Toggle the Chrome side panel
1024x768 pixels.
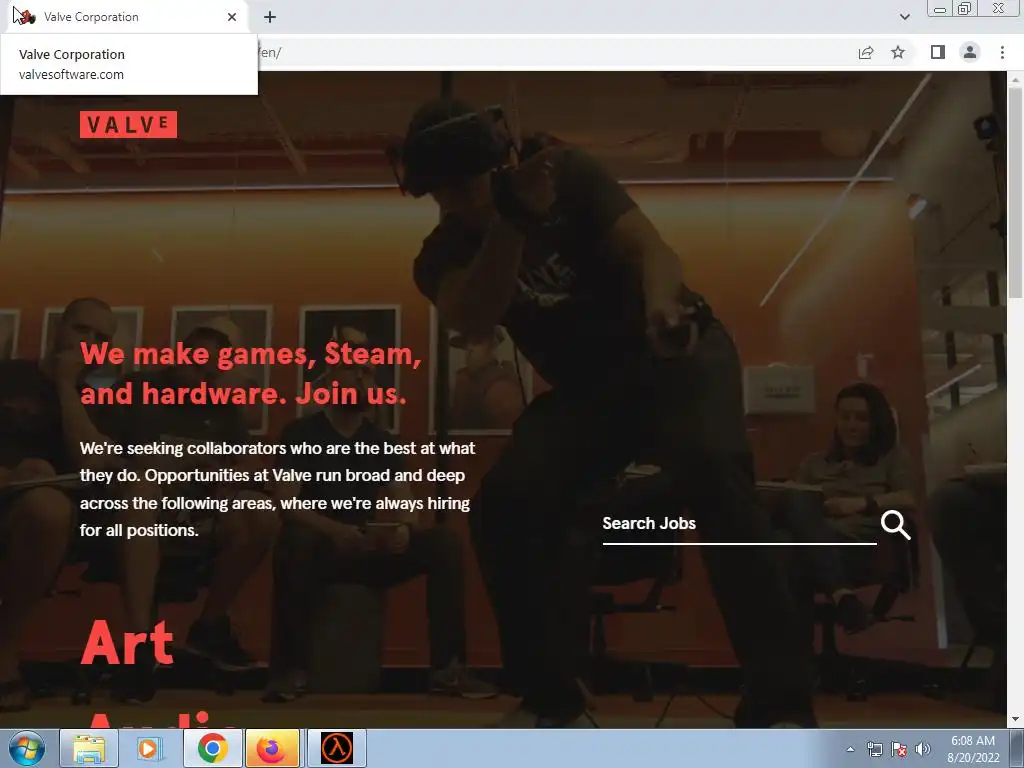(938, 52)
